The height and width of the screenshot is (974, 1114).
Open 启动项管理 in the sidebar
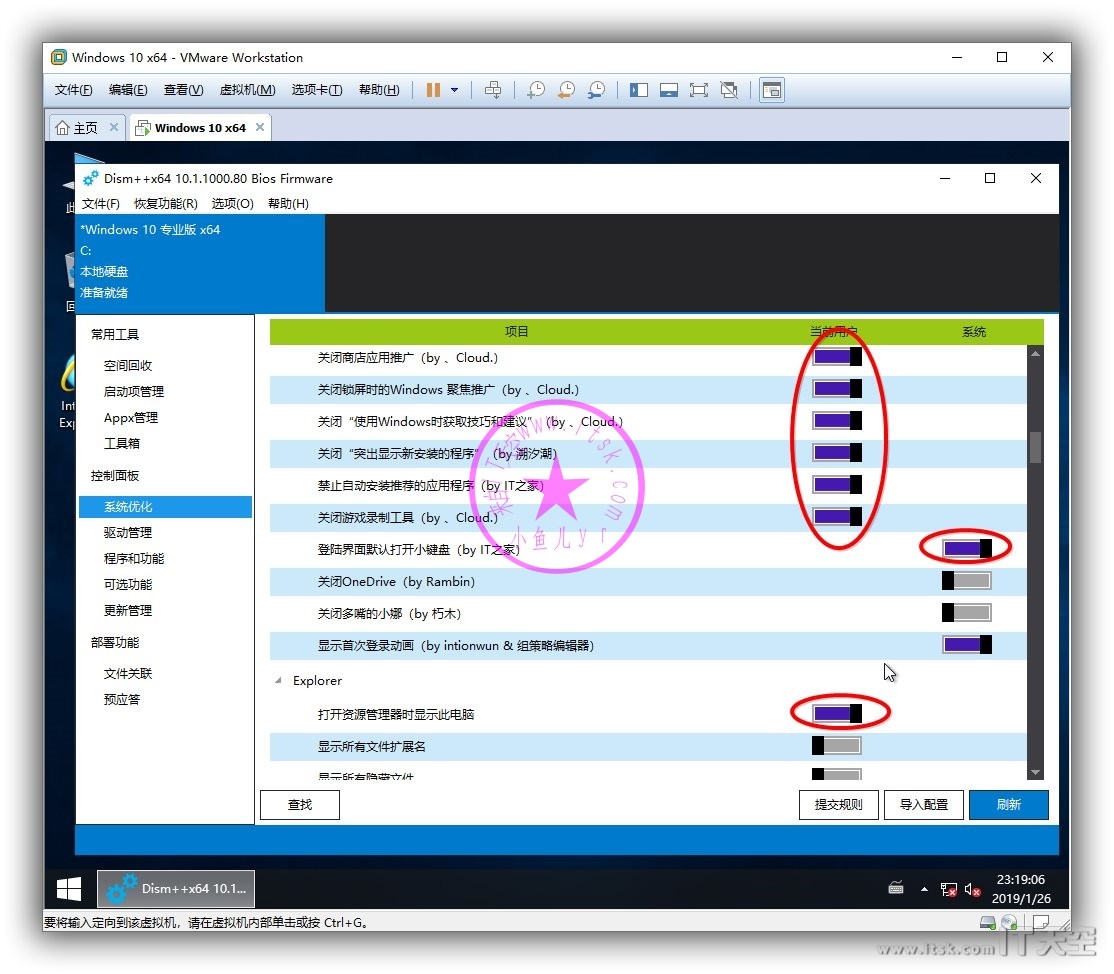coord(134,391)
